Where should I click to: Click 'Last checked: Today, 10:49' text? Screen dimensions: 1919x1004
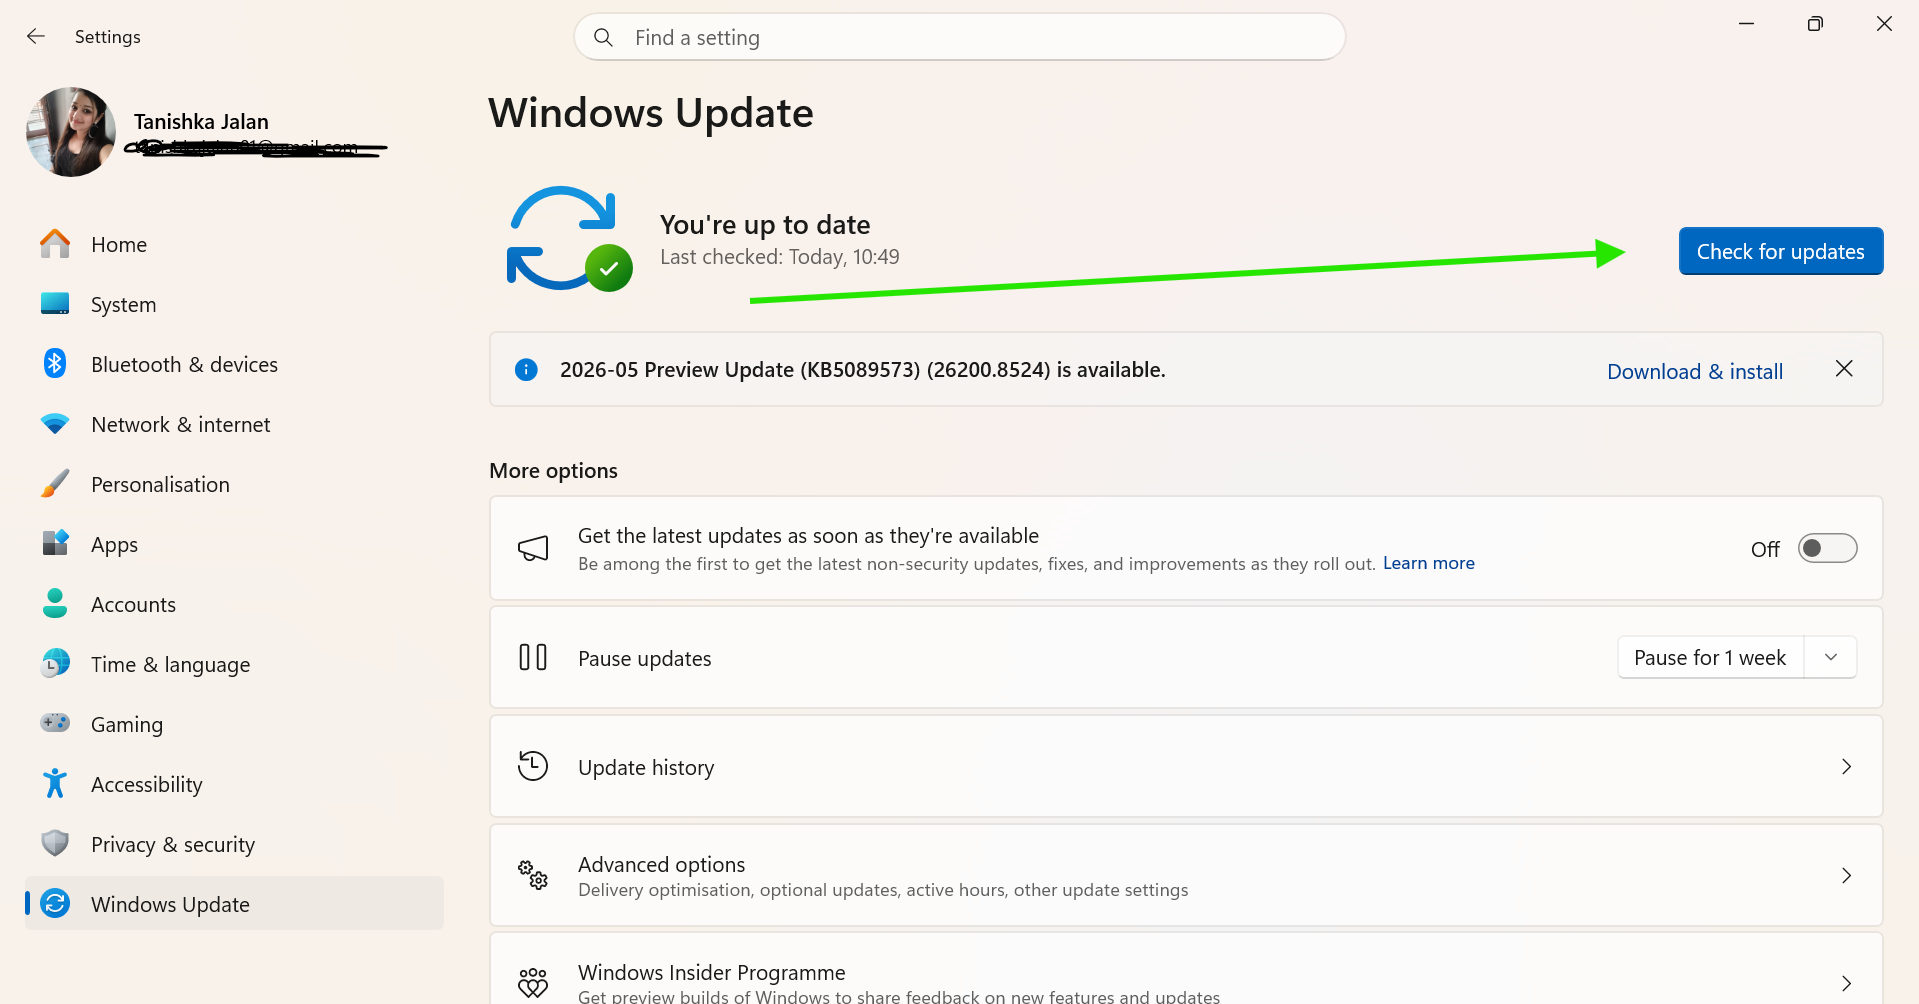(x=780, y=257)
